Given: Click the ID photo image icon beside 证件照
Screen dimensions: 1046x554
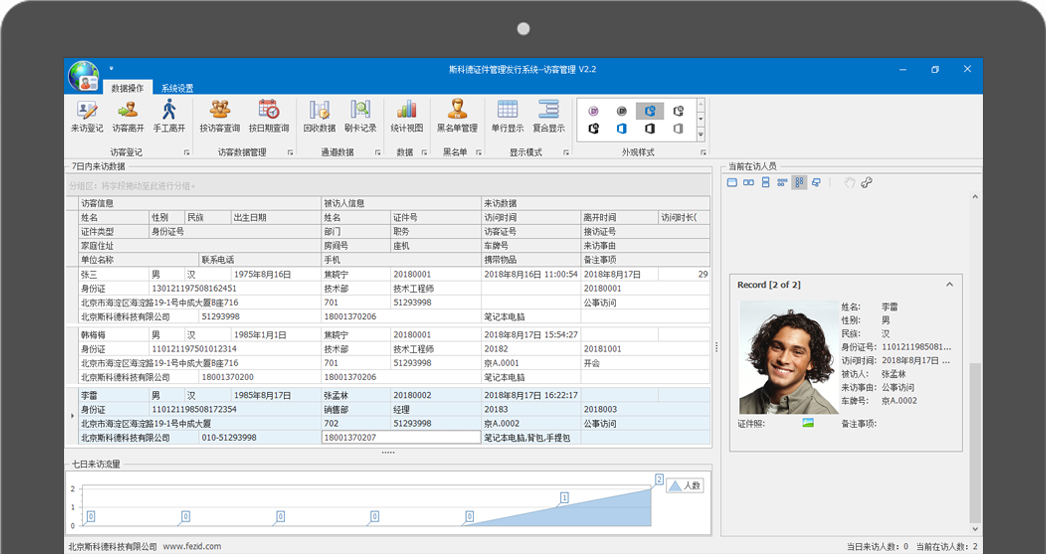Looking at the screenshot, I should (808, 423).
